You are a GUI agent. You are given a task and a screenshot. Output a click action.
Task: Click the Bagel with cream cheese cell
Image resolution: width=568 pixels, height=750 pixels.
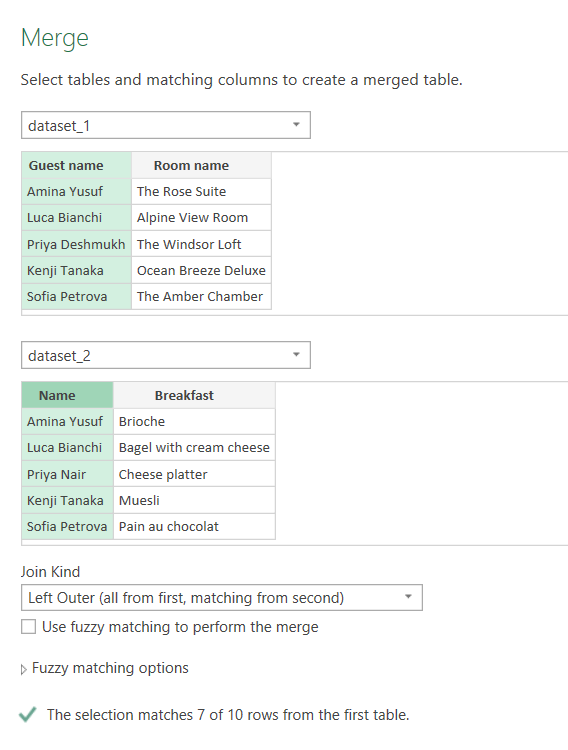[194, 448]
